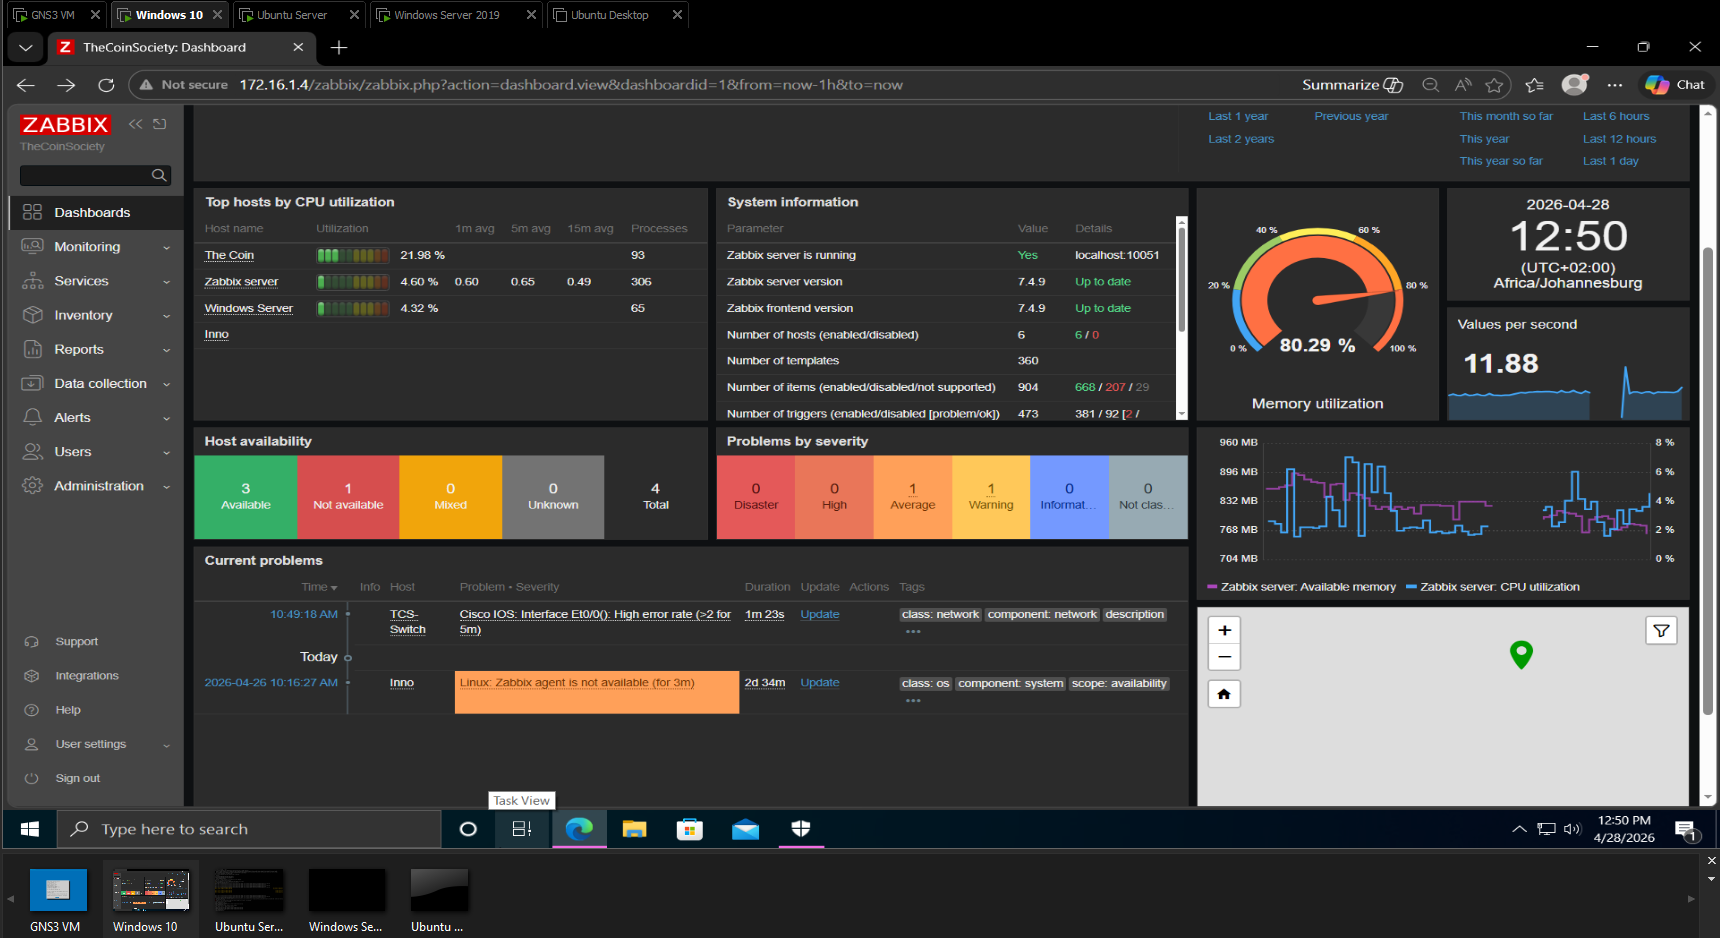Open the Windows Start menu
The image size is (1720, 938).
click(30, 829)
